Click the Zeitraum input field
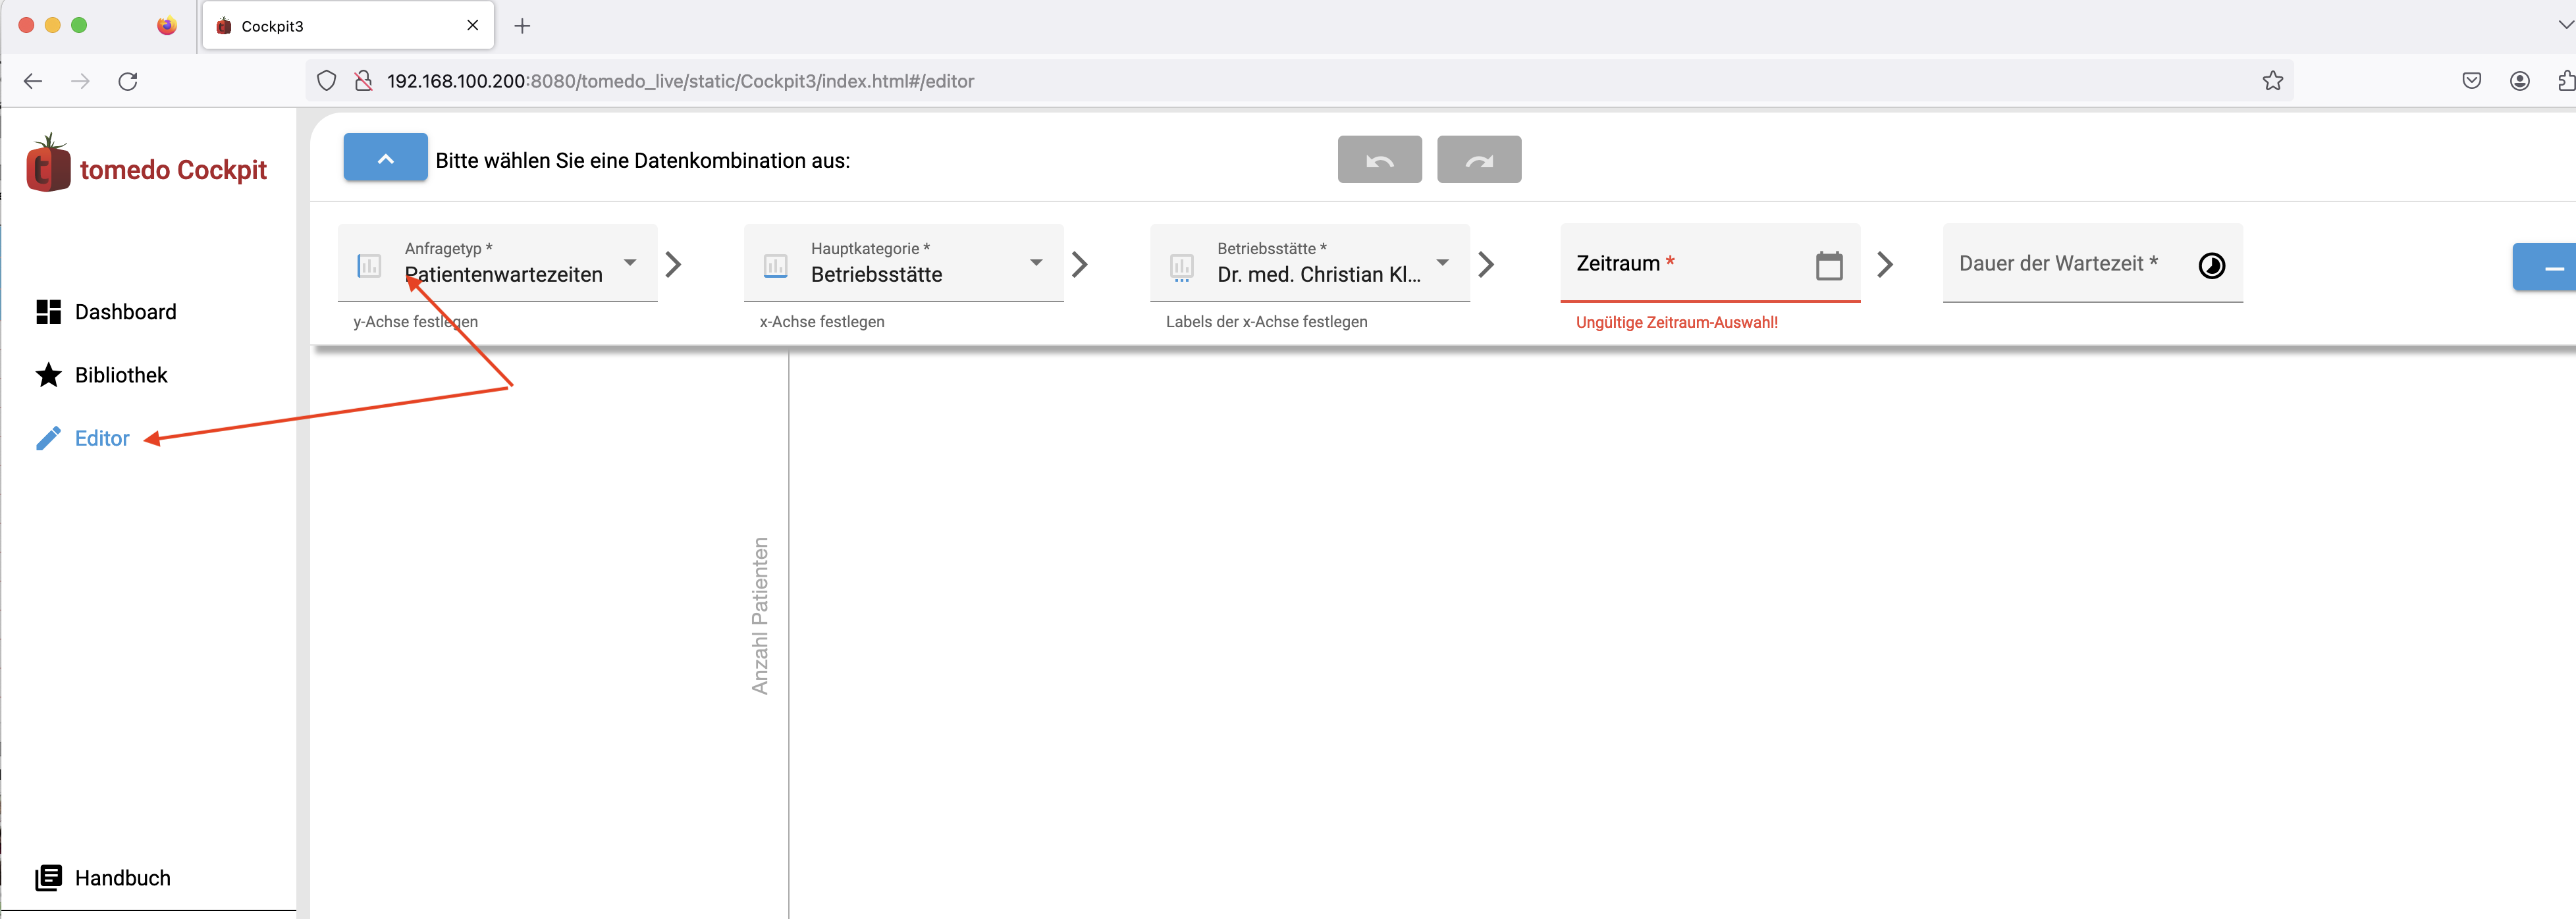2576x919 pixels. click(x=1709, y=263)
